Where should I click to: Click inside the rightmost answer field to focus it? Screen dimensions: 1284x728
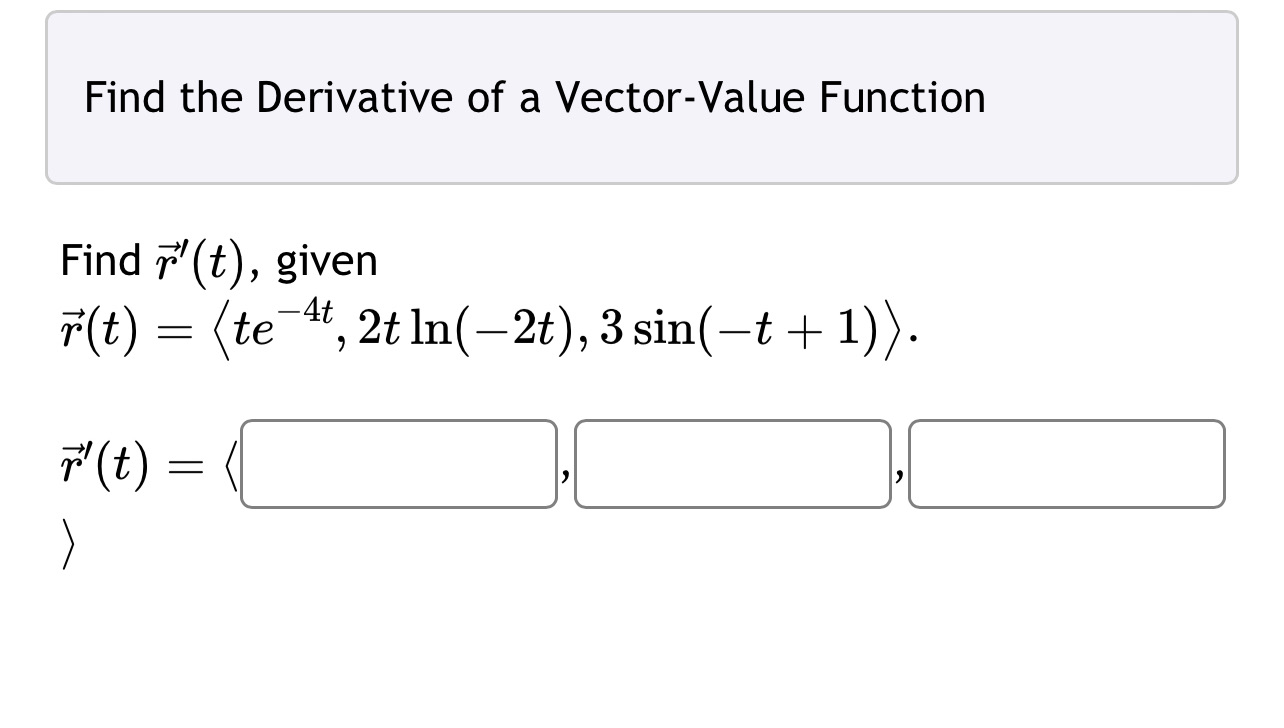tap(1065, 464)
